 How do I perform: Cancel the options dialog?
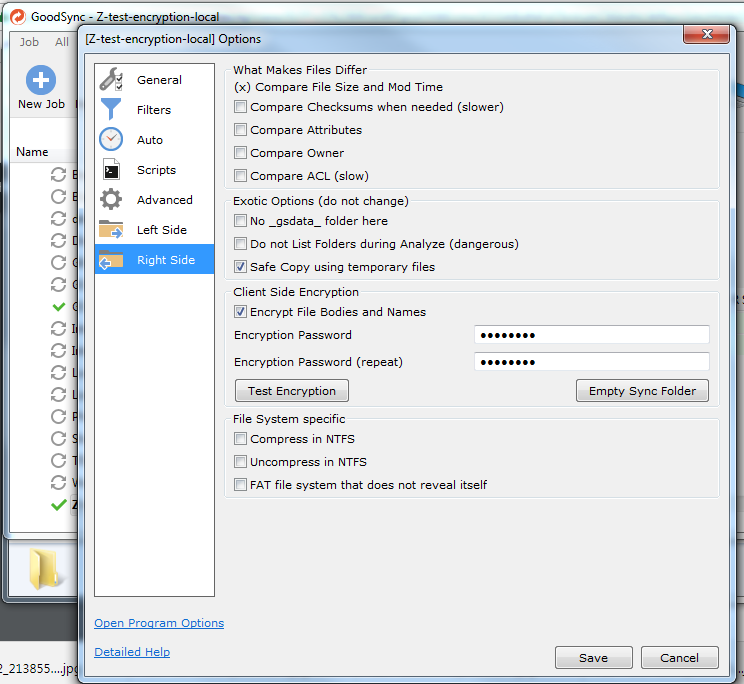[x=679, y=657]
